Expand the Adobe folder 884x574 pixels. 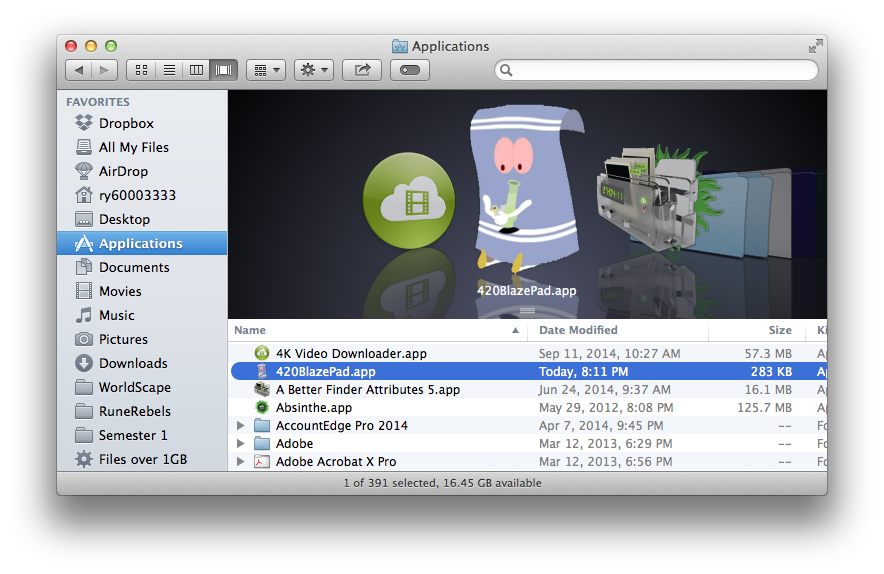coord(241,444)
